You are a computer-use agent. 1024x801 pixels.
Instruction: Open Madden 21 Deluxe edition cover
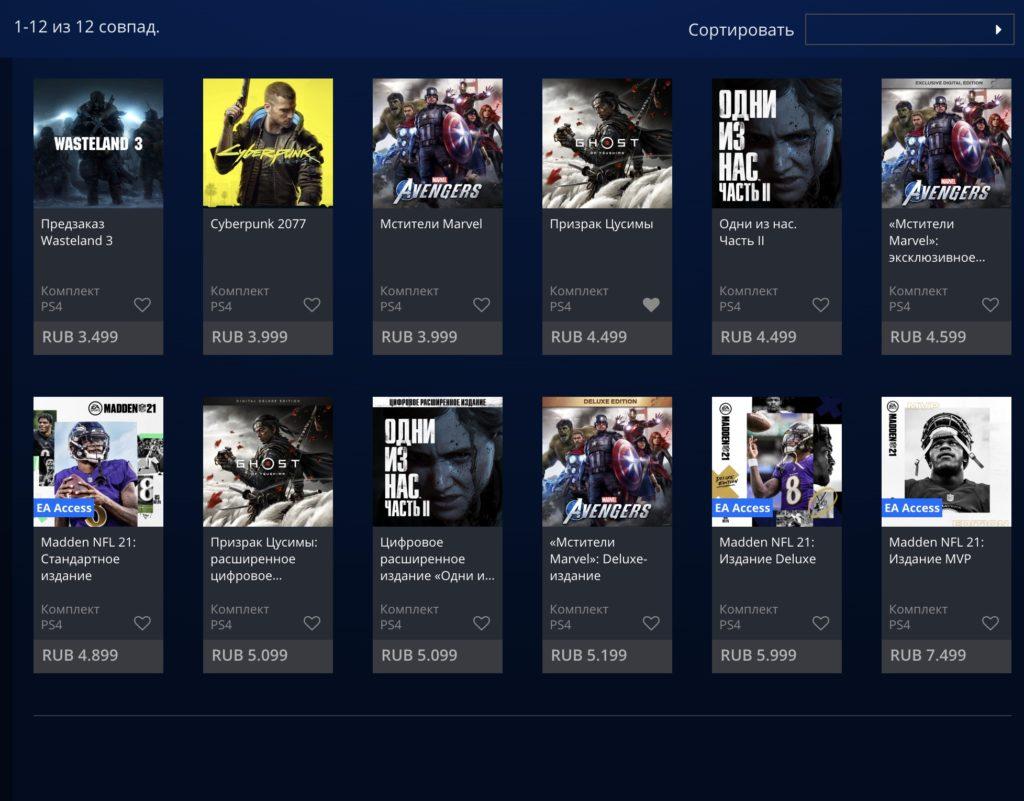(x=776, y=462)
